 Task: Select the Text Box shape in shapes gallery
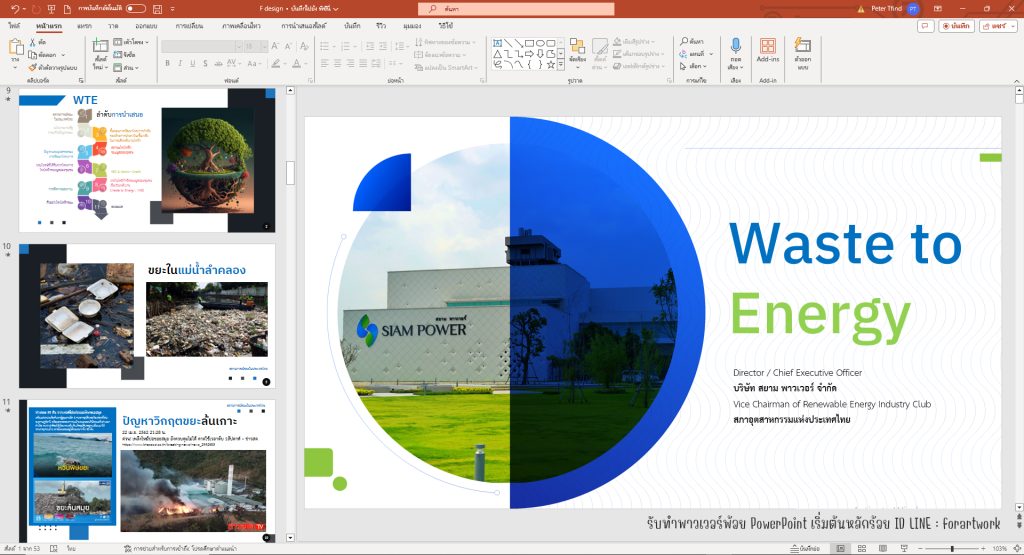point(498,43)
